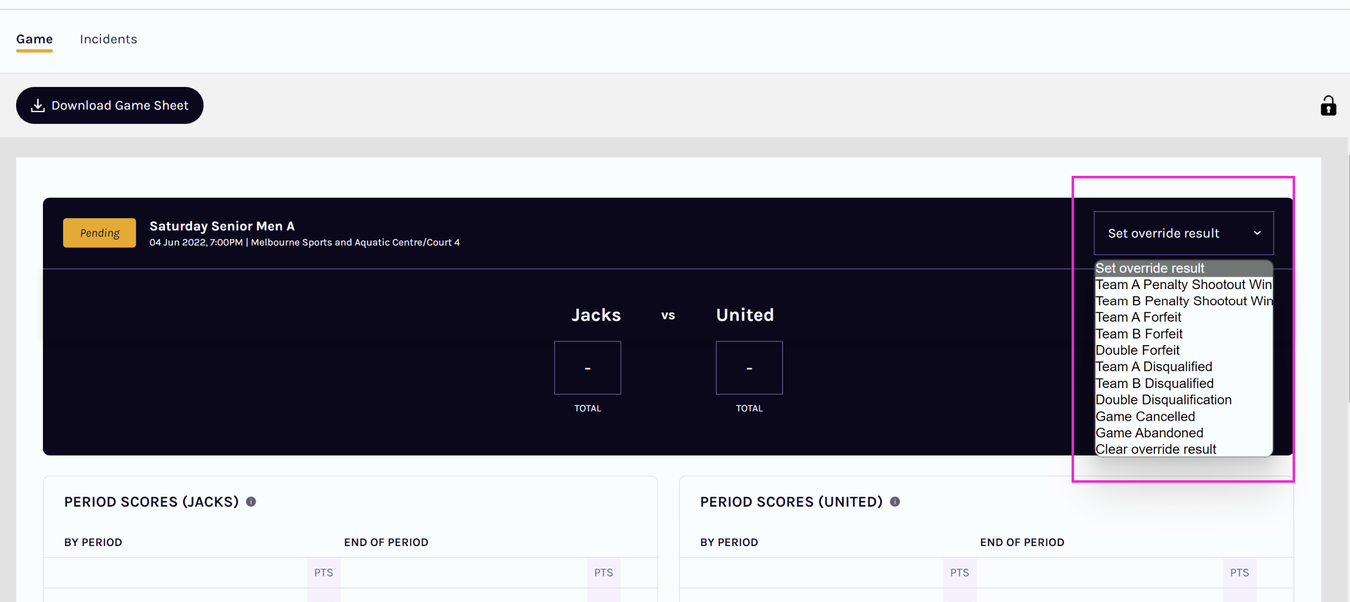Click the Pending status badge
This screenshot has width=1350, height=602.
[x=99, y=233]
